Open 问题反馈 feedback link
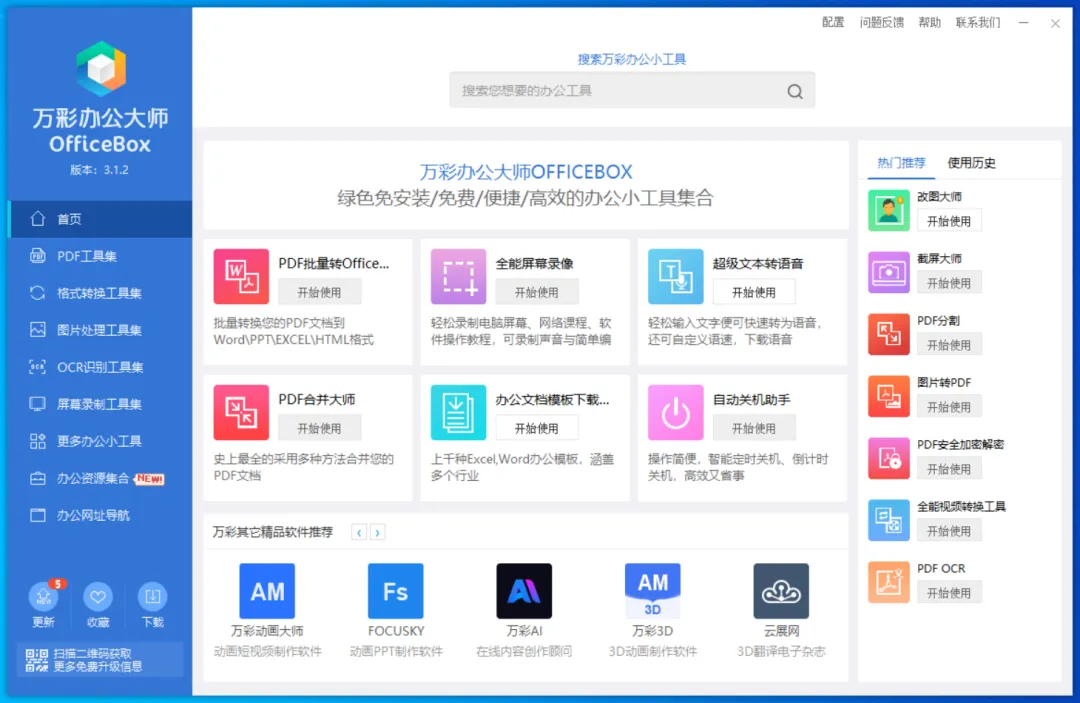The width and height of the screenshot is (1080, 703). point(882,22)
